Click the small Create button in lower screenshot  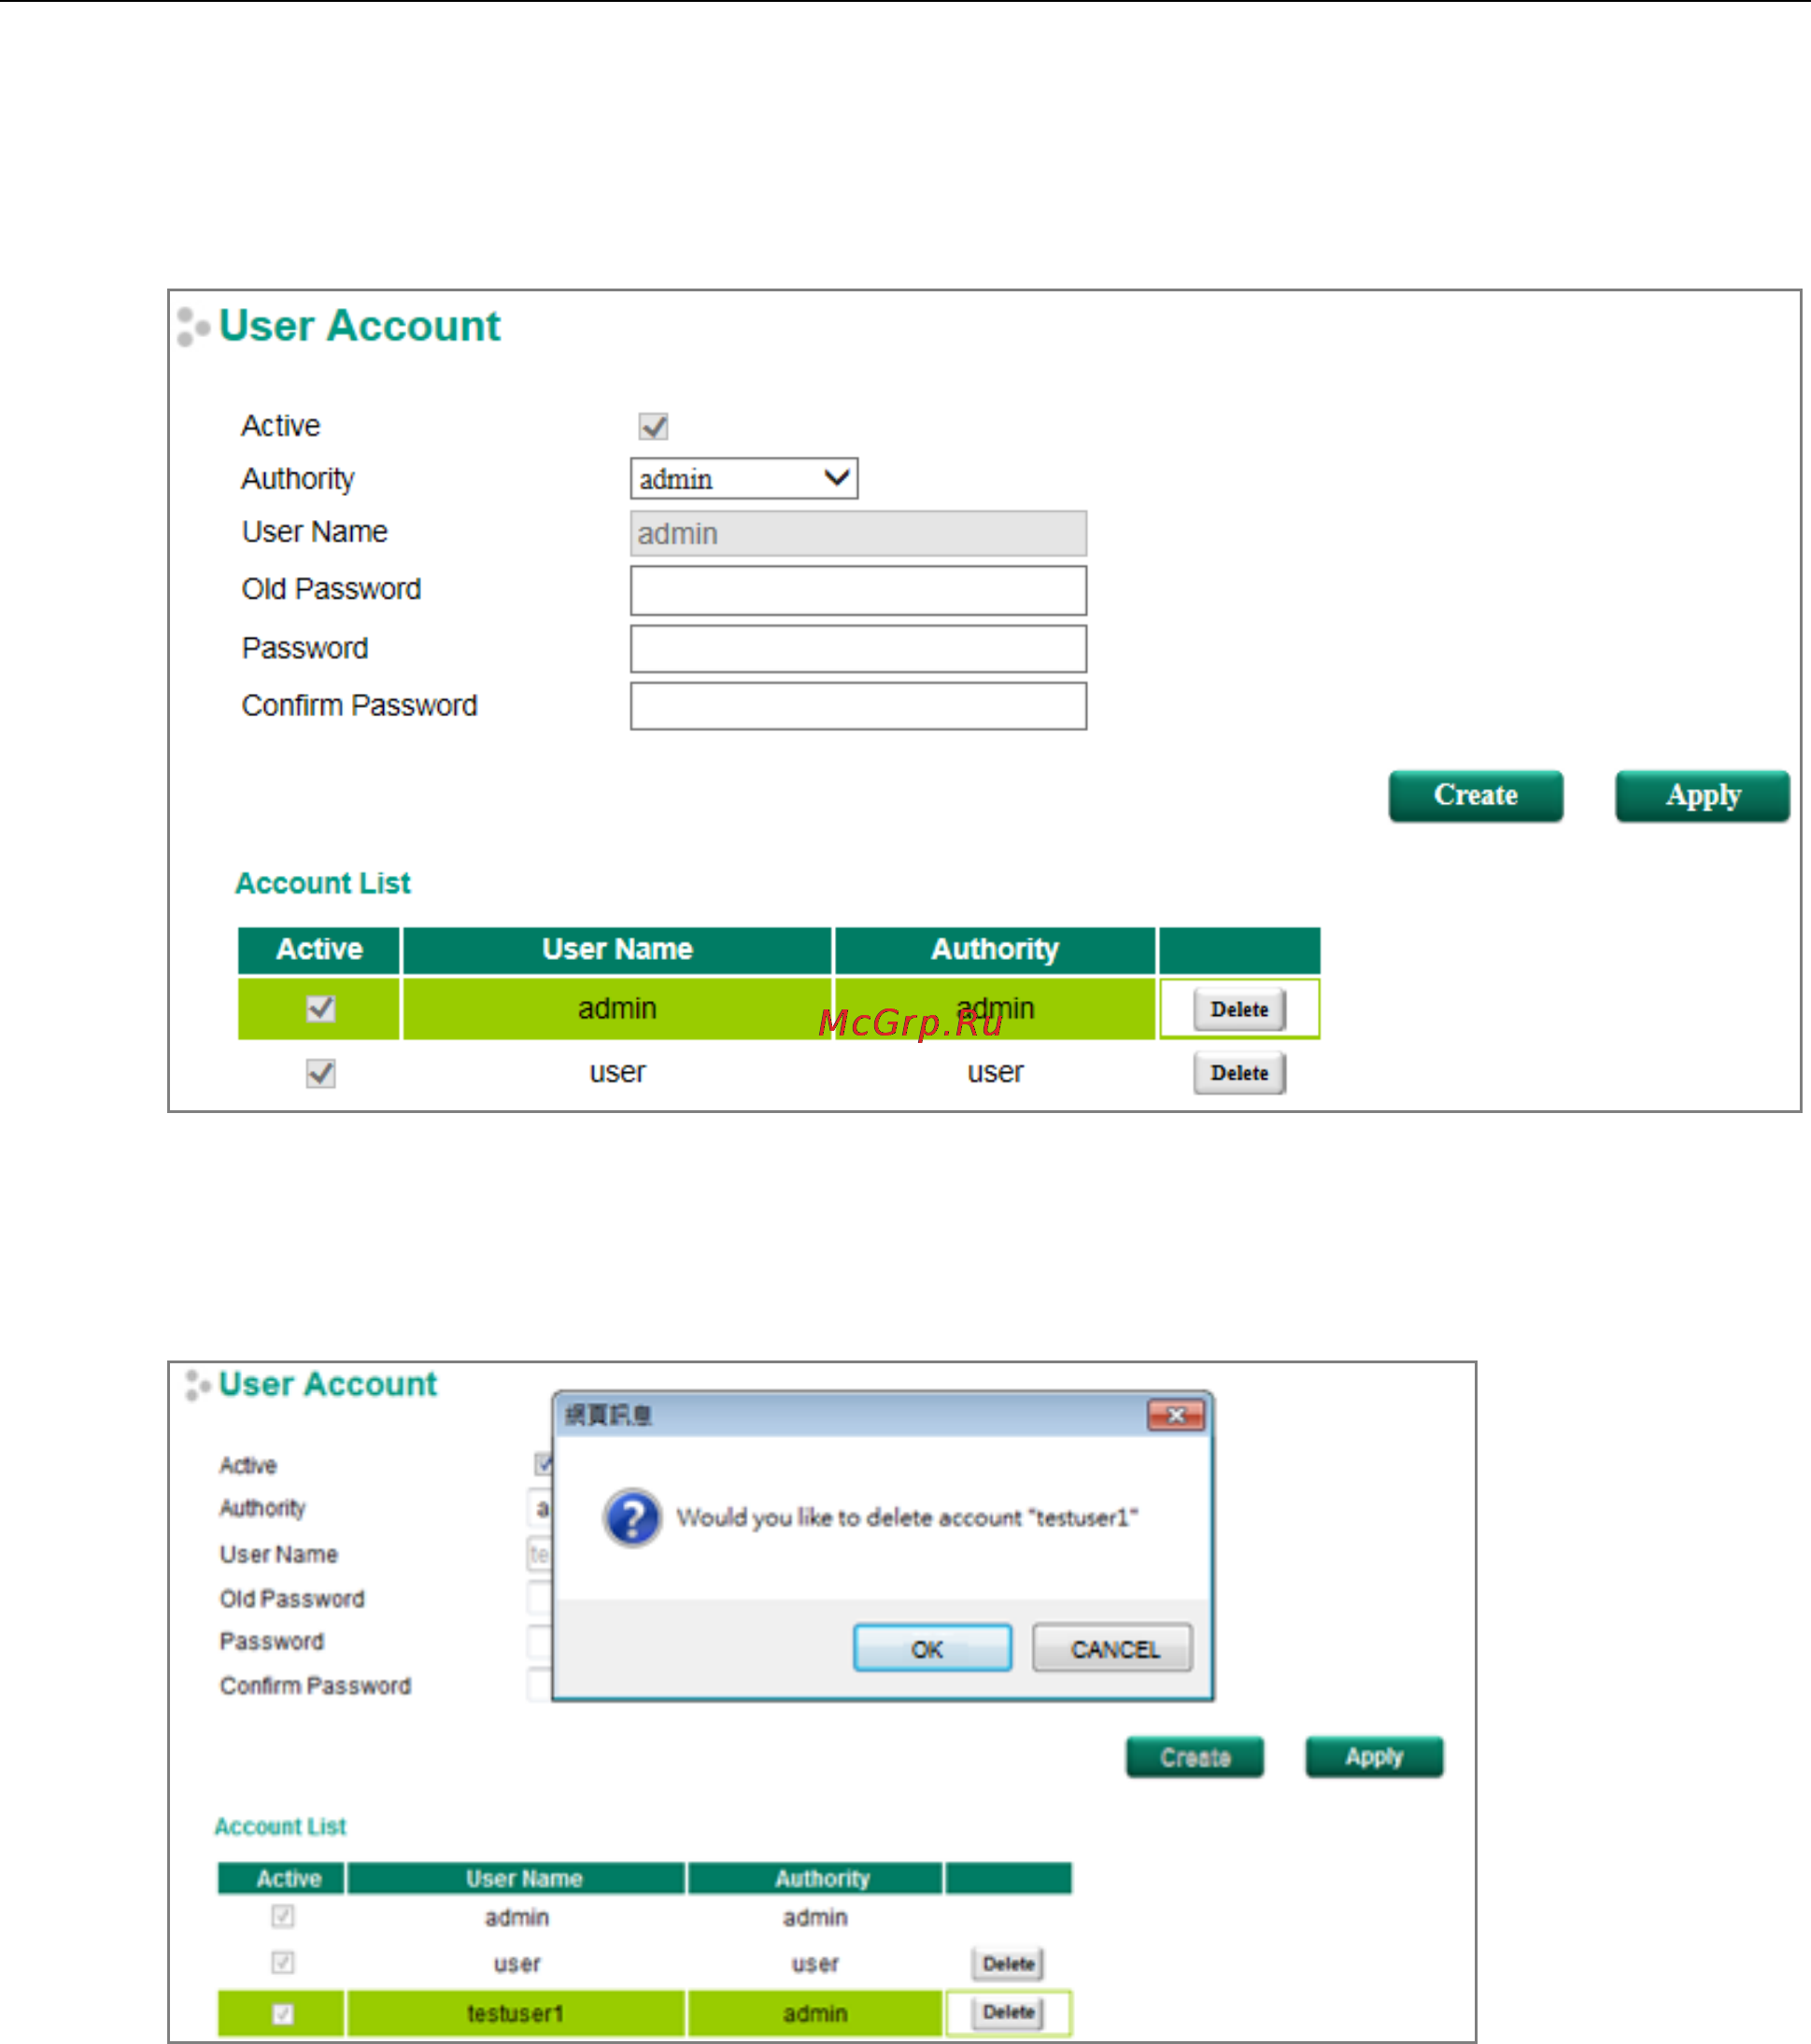(x=1195, y=1757)
